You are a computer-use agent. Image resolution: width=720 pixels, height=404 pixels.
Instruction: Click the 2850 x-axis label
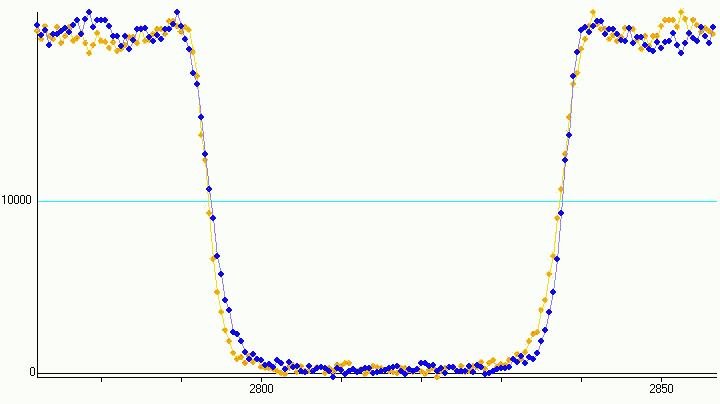pyautogui.click(x=661, y=389)
